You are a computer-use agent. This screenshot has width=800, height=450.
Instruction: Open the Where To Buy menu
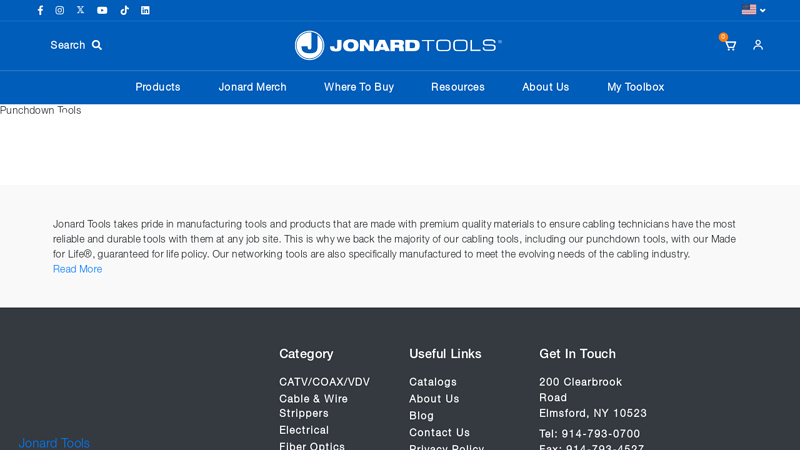[x=359, y=87]
